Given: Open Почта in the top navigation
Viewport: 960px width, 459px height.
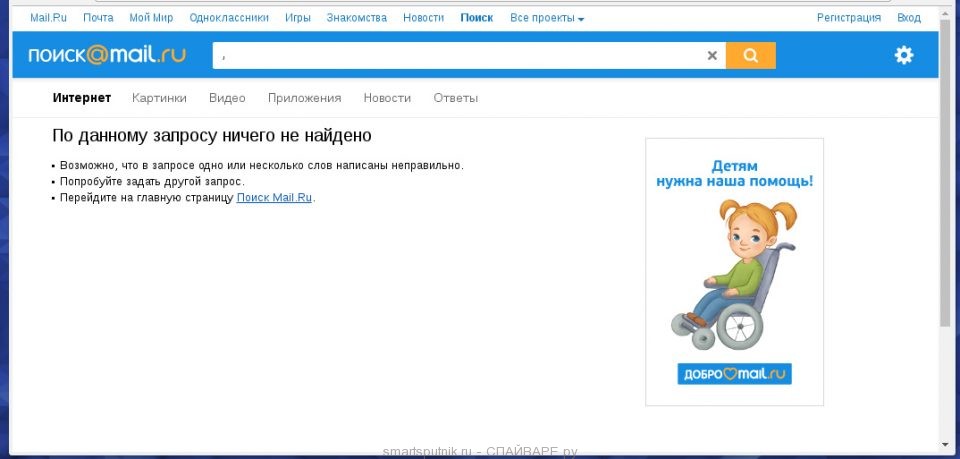Looking at the screenshot, I should 98,18.
